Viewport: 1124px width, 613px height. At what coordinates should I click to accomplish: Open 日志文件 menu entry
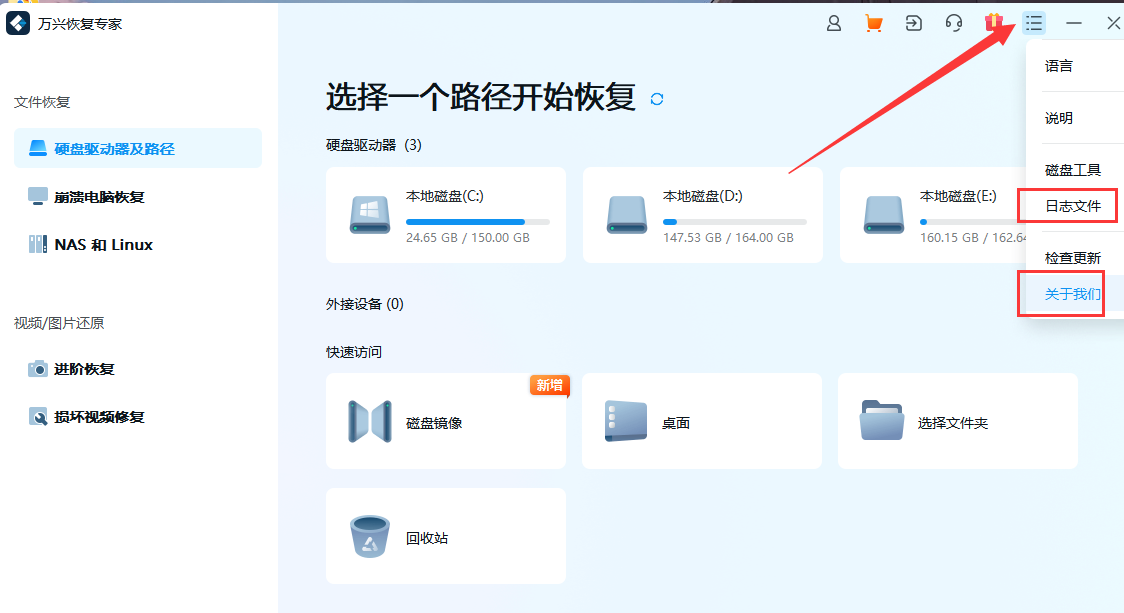pos(1072,206)
